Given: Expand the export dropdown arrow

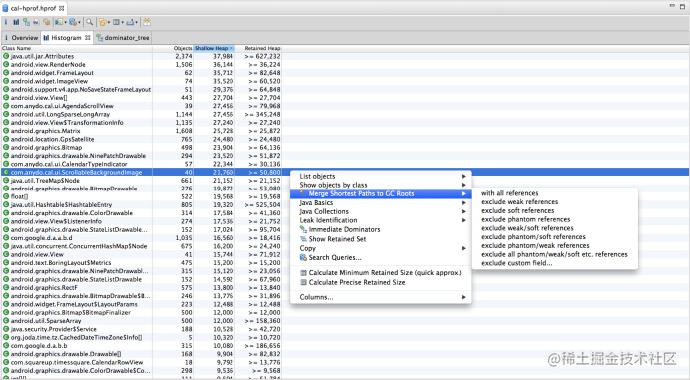Looking at the screenshot, I should [136, 22].
